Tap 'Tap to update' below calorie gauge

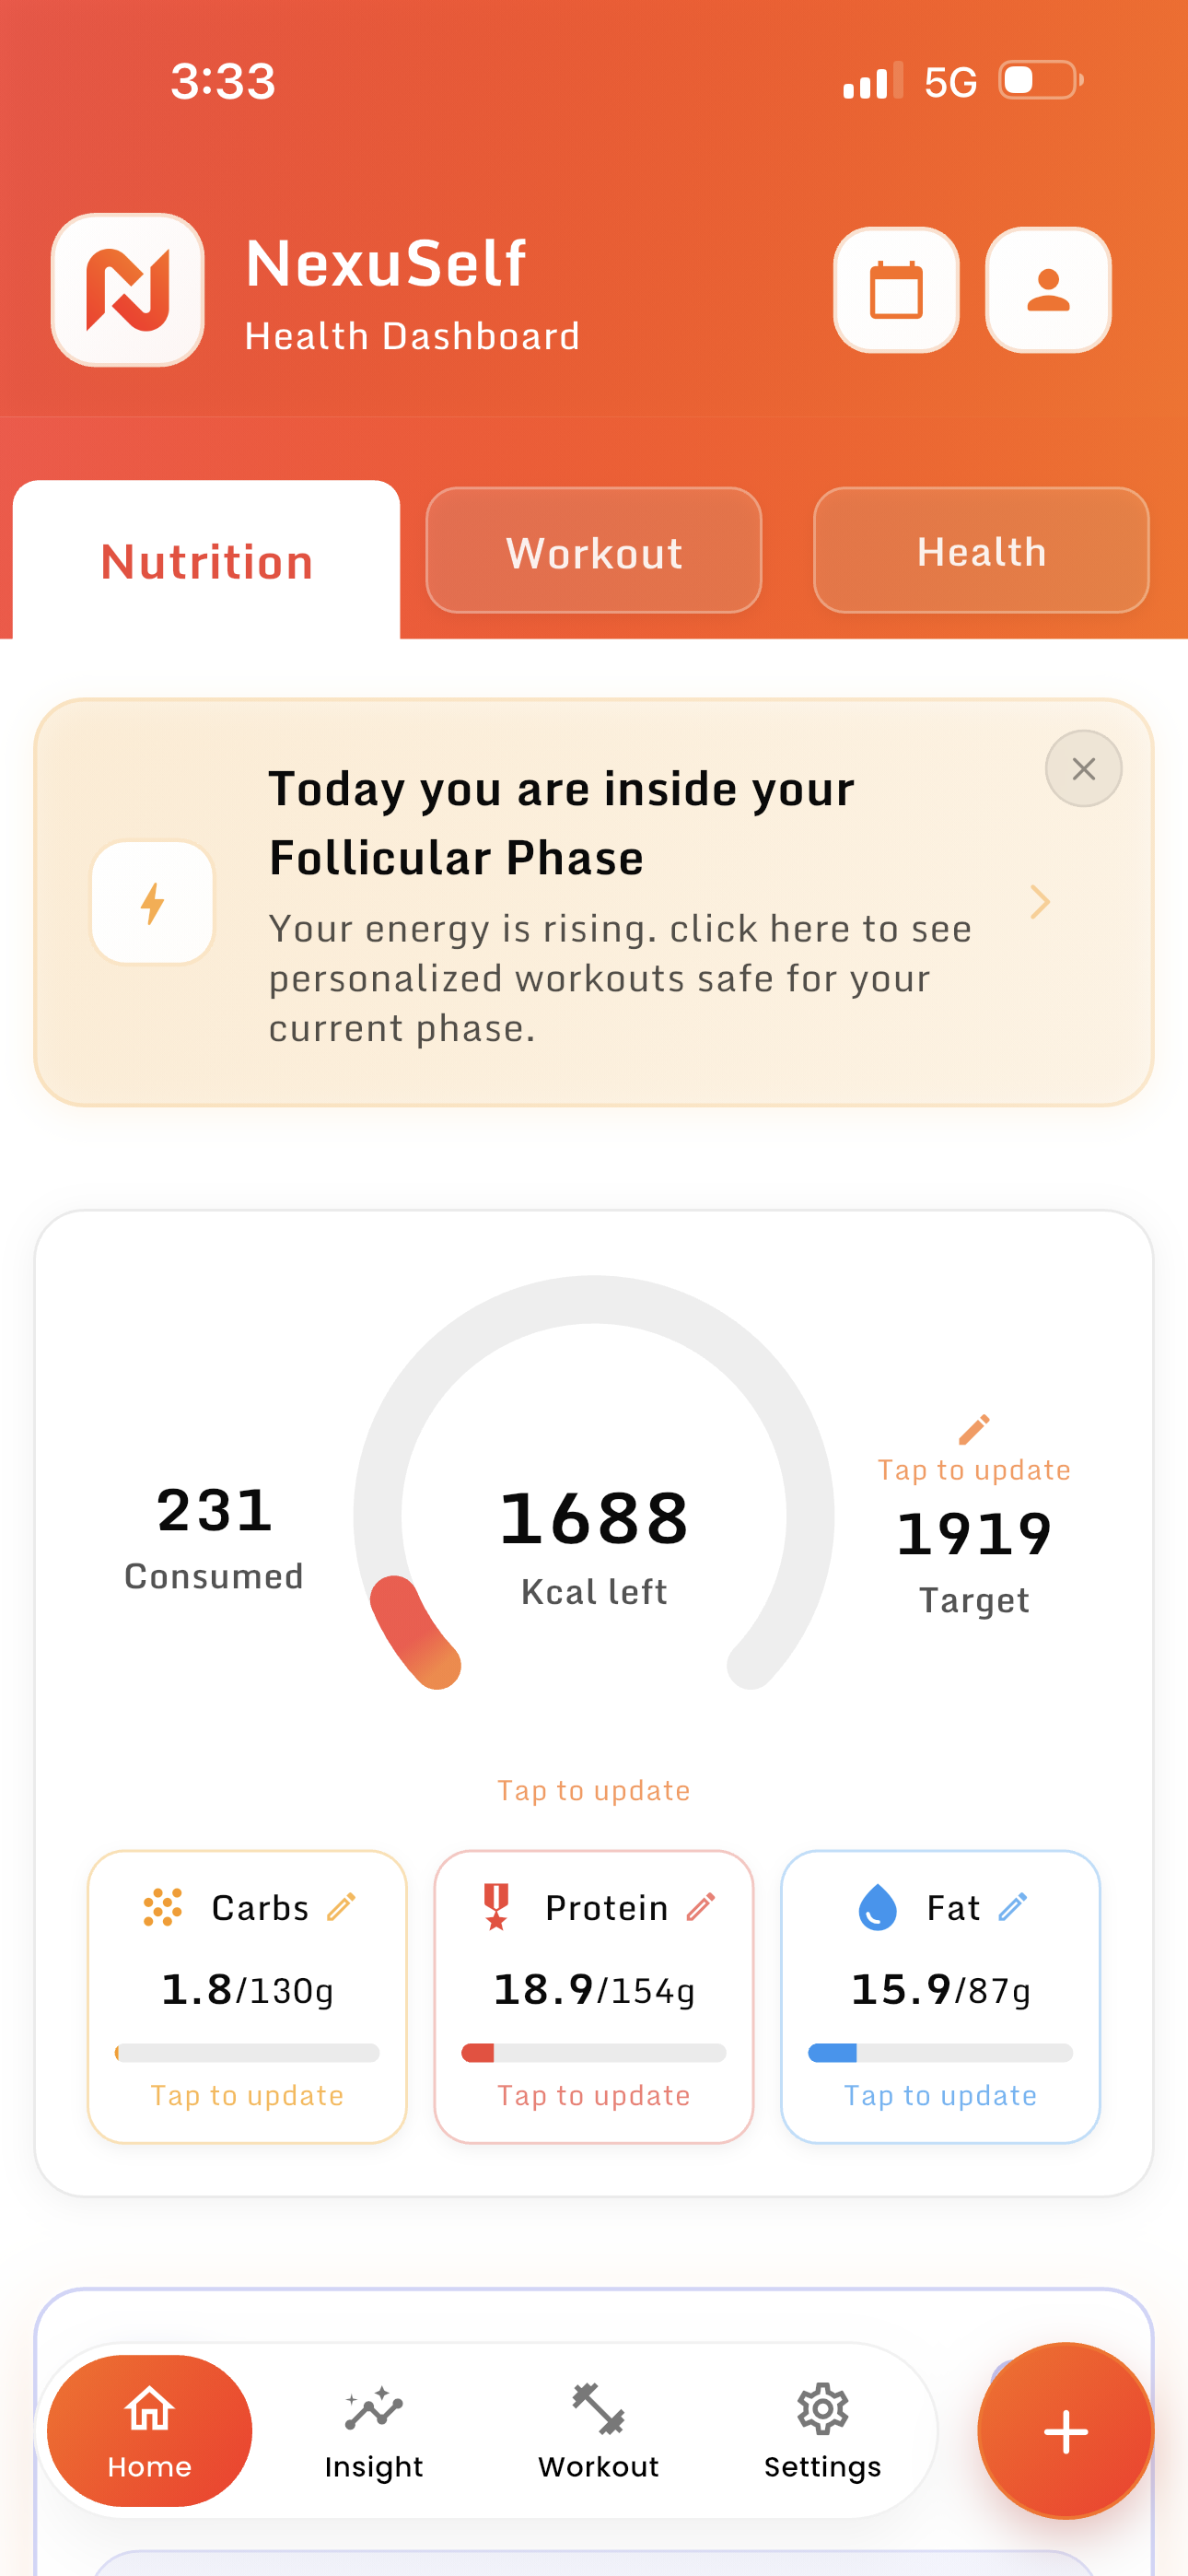point(594,1790)
